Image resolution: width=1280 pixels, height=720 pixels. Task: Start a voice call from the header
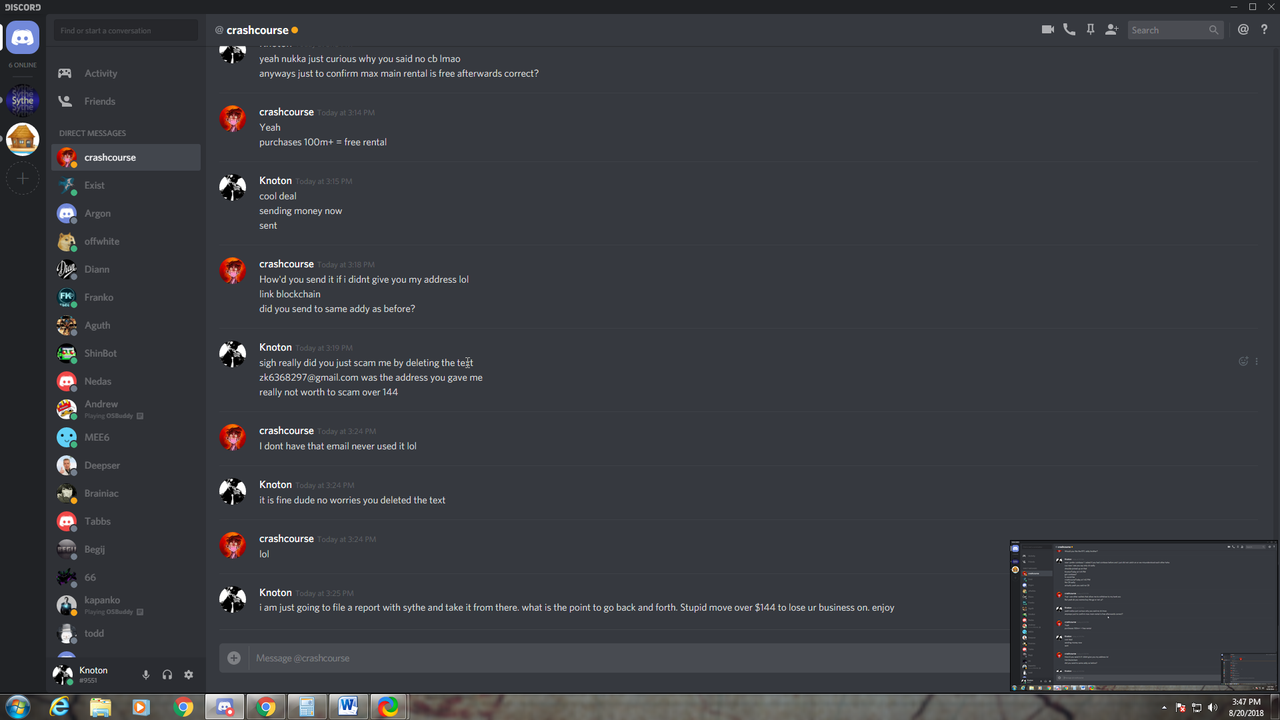pos(1069,30)
